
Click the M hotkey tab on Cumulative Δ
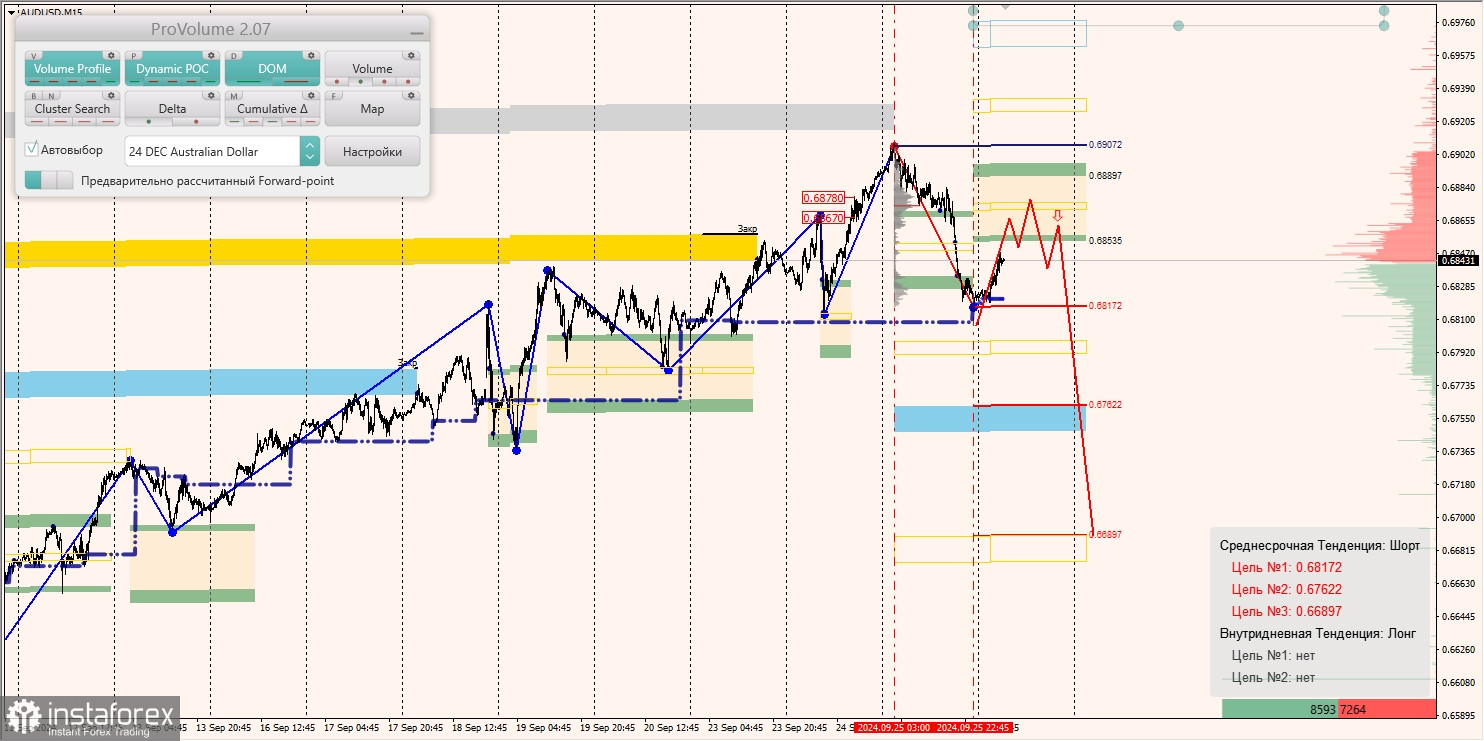tap(234, 96)
